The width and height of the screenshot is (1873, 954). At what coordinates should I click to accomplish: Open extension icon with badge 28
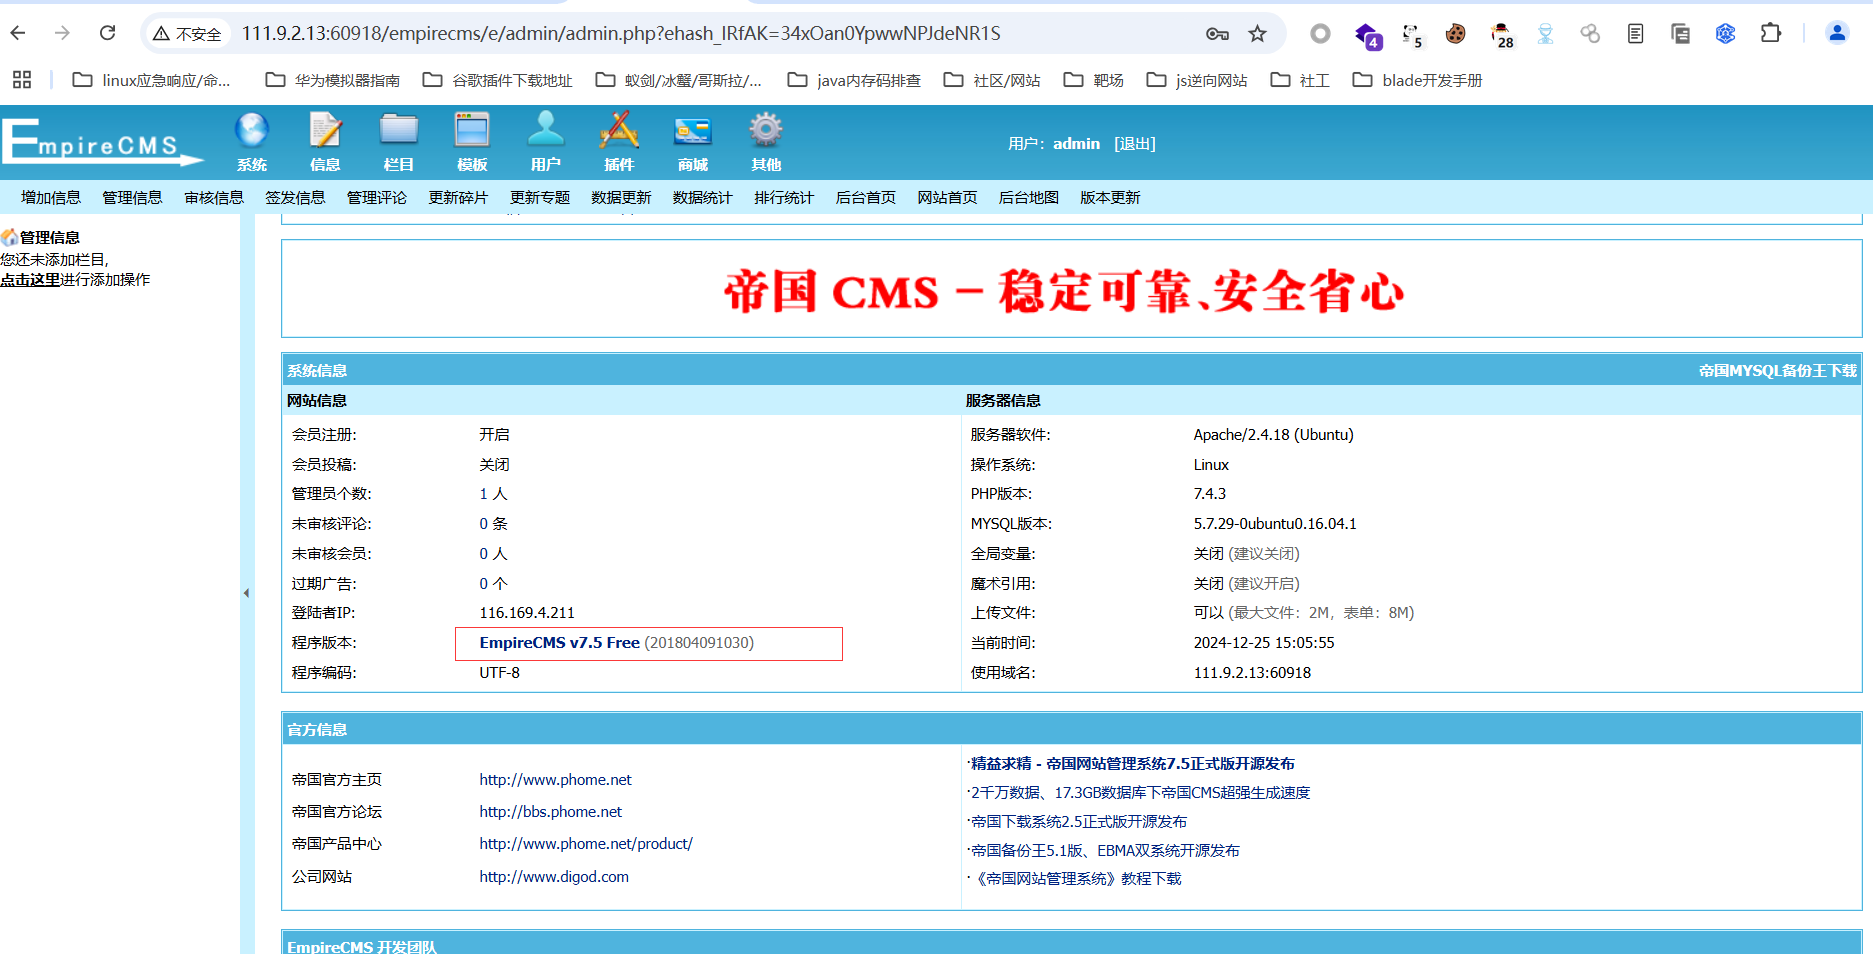pyautogui.click(x=1502, y=35)
